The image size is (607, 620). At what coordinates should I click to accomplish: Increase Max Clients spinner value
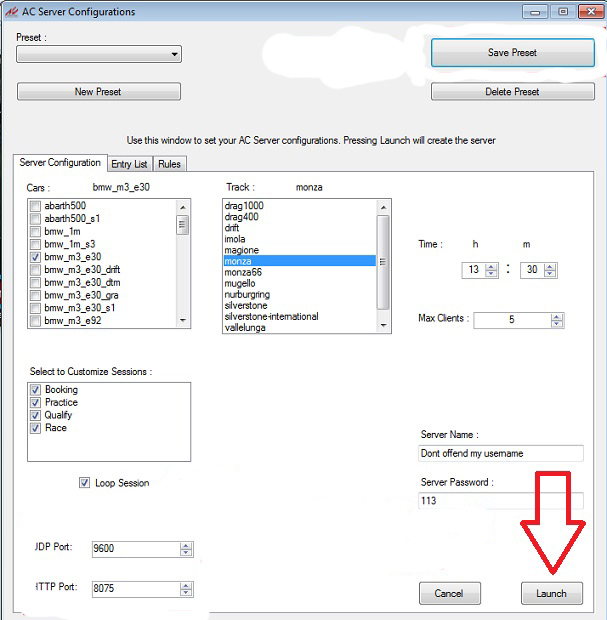click(x=557, y=316)
